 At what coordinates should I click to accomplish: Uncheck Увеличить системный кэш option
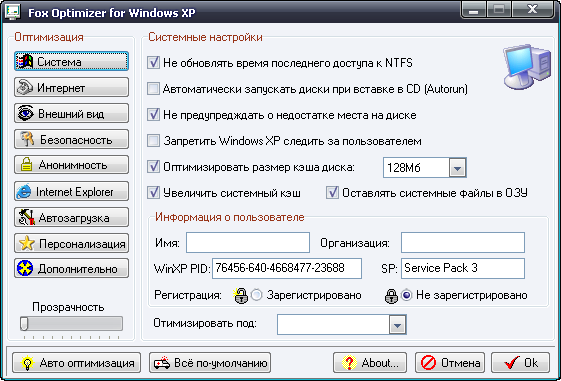153,193
